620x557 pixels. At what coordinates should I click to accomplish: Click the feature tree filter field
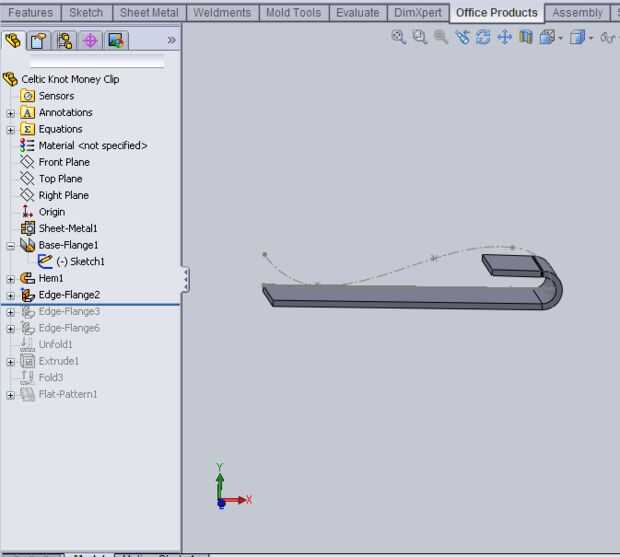97,62
